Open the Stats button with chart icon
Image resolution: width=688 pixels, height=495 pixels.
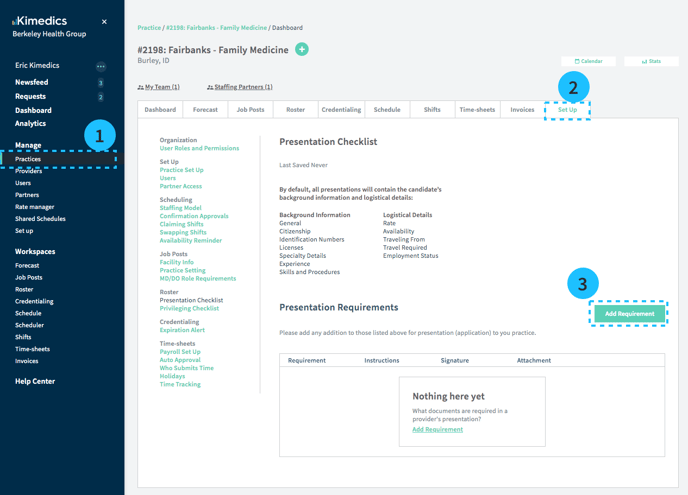pos(651,61)
